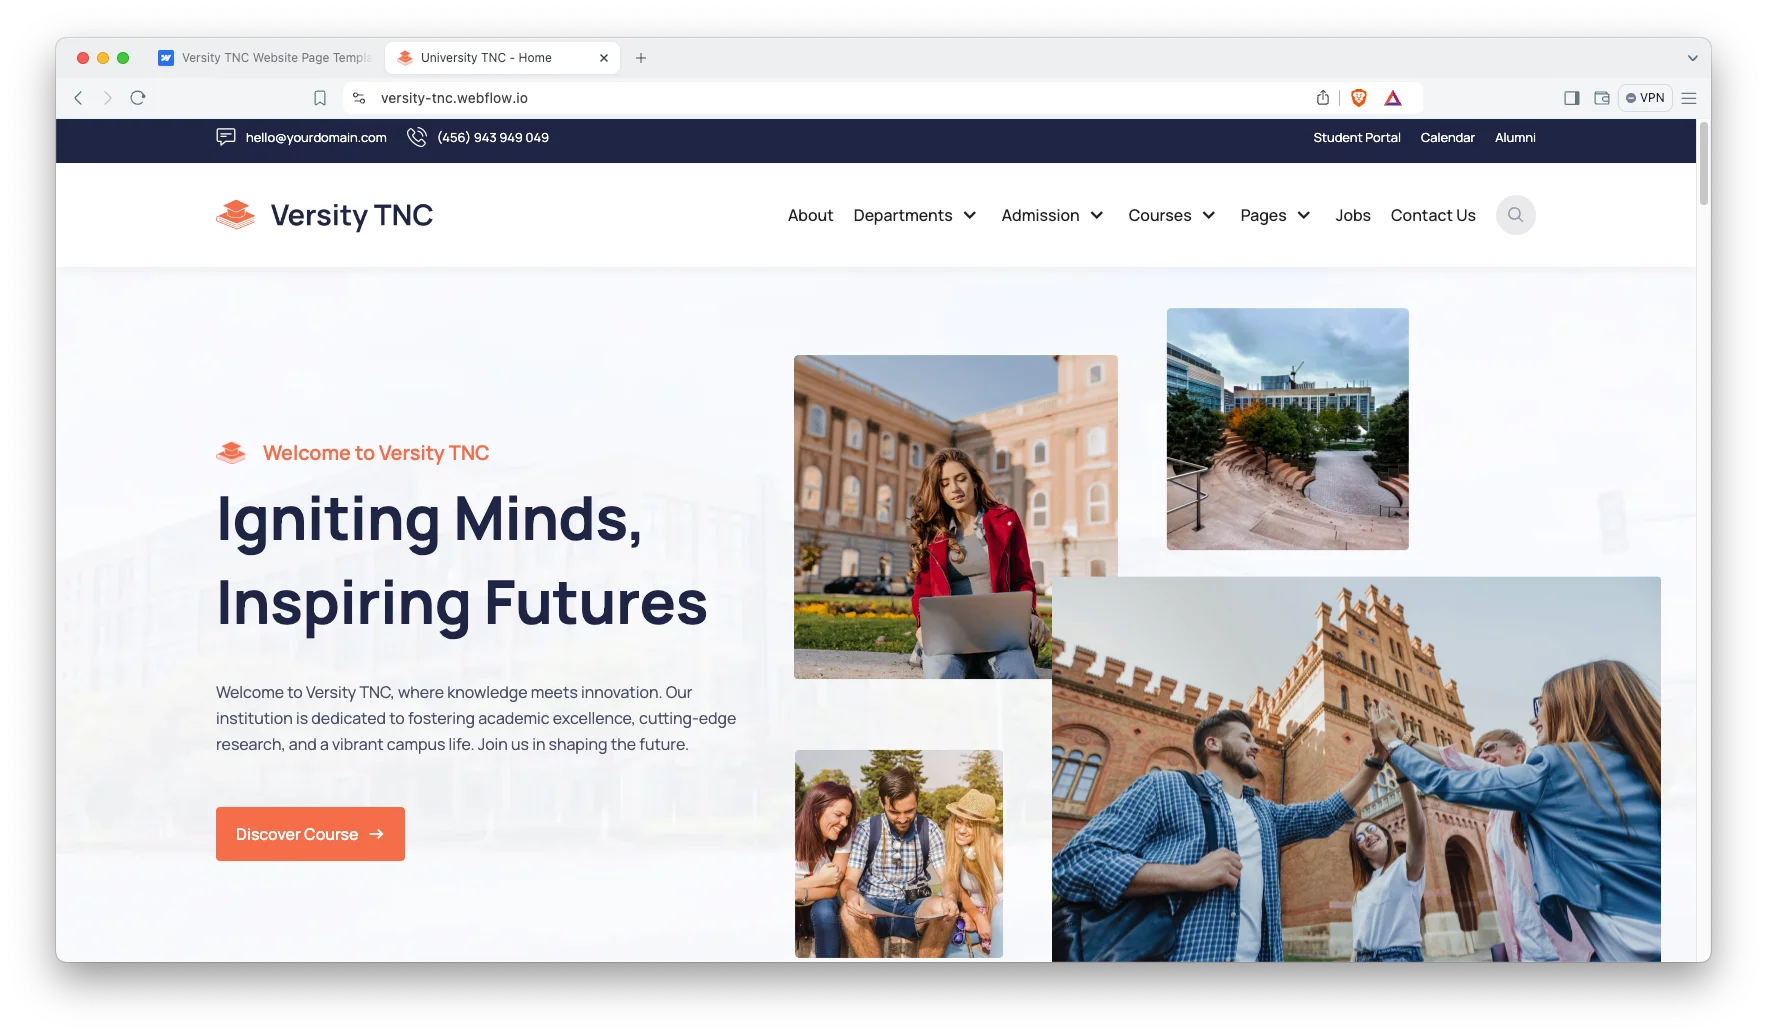This screenshot has height=1036, width=1767.
Task: Open the Pages dropdown menu
Action: pos(1275,215)
